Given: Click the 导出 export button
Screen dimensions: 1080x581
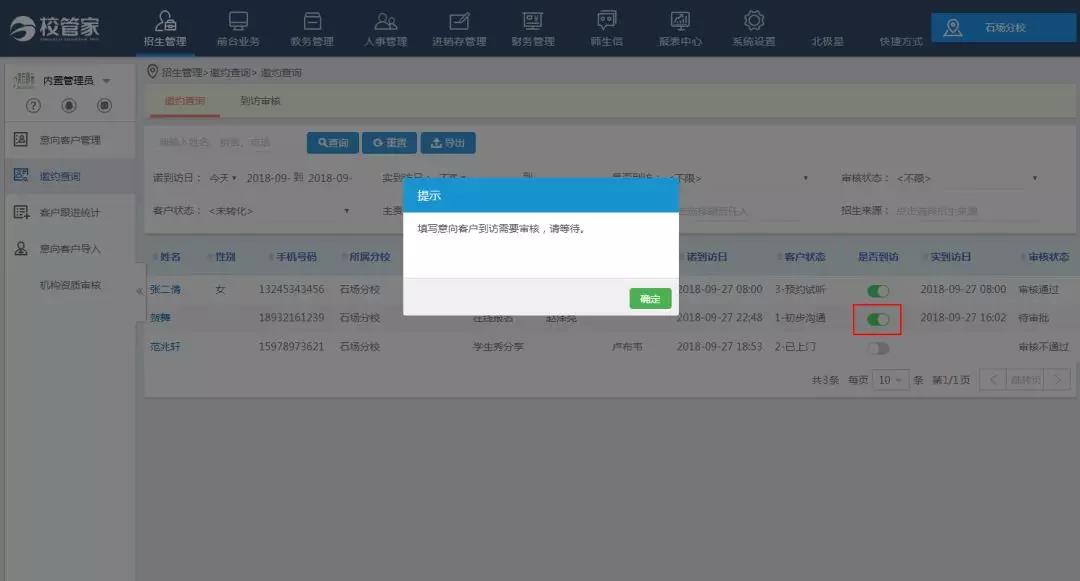Looking at the screenshot, I should pyautogui.click(x=448, y=143).
